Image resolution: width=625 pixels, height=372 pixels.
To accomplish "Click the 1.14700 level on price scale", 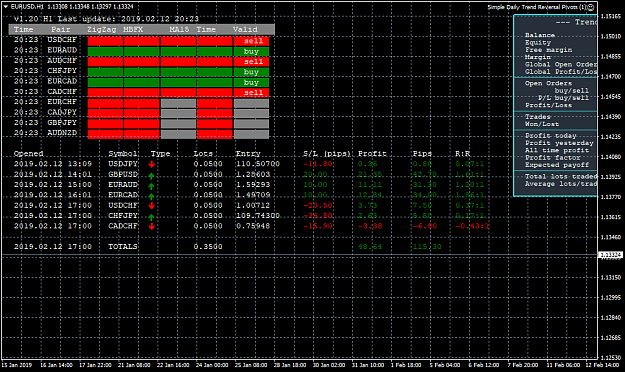I will tap(611, 77).
